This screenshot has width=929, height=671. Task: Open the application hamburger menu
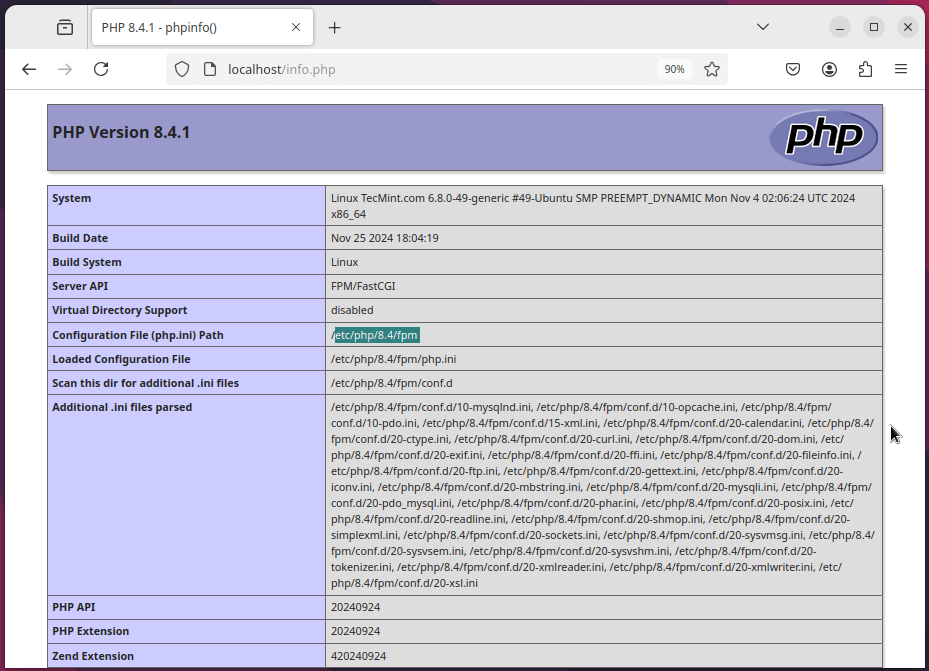point(901,69)
